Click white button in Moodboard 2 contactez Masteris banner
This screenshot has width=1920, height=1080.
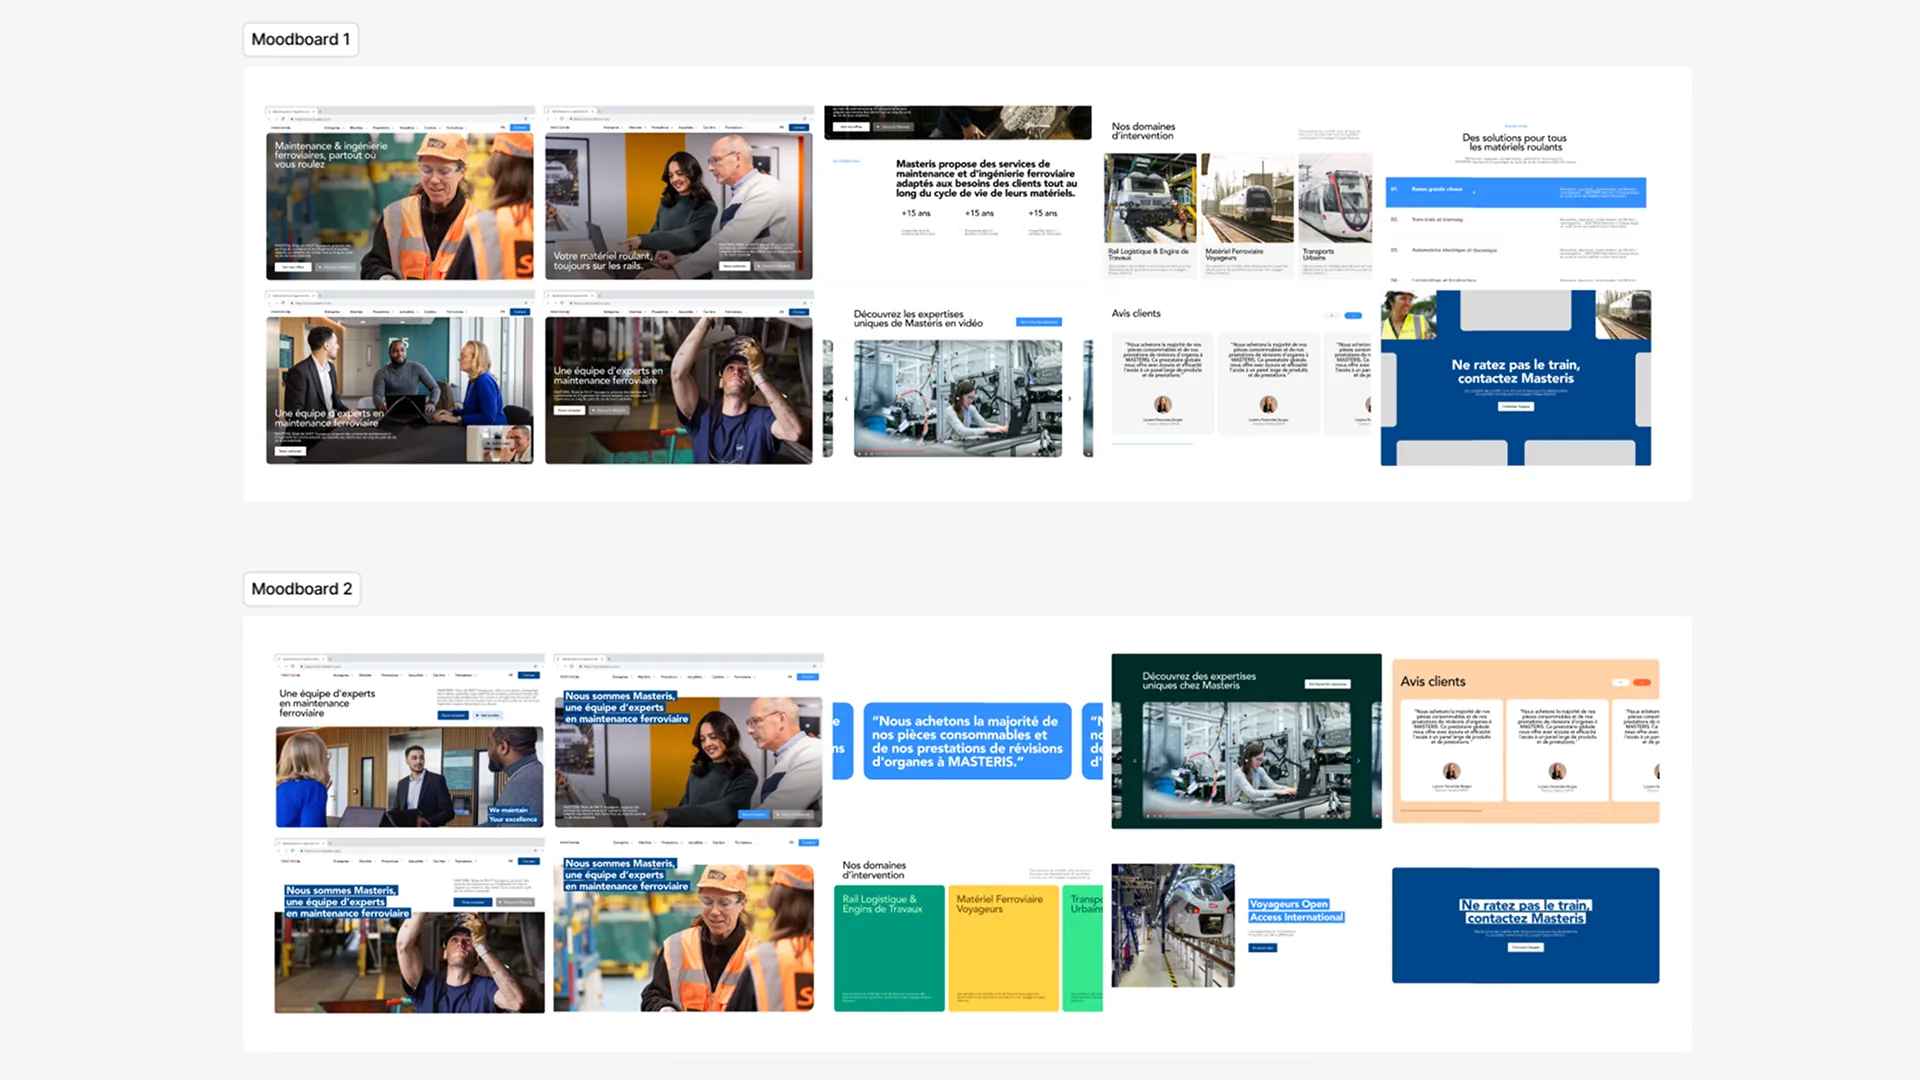tap(1525, 947)
